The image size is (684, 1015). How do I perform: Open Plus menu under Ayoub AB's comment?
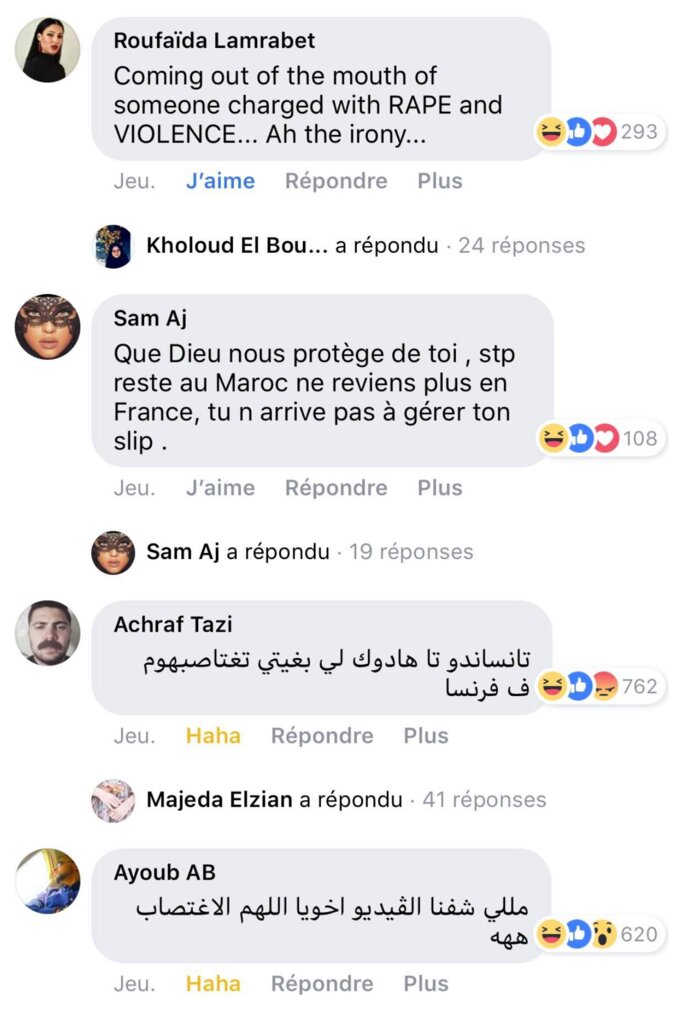tap(426, 984)
